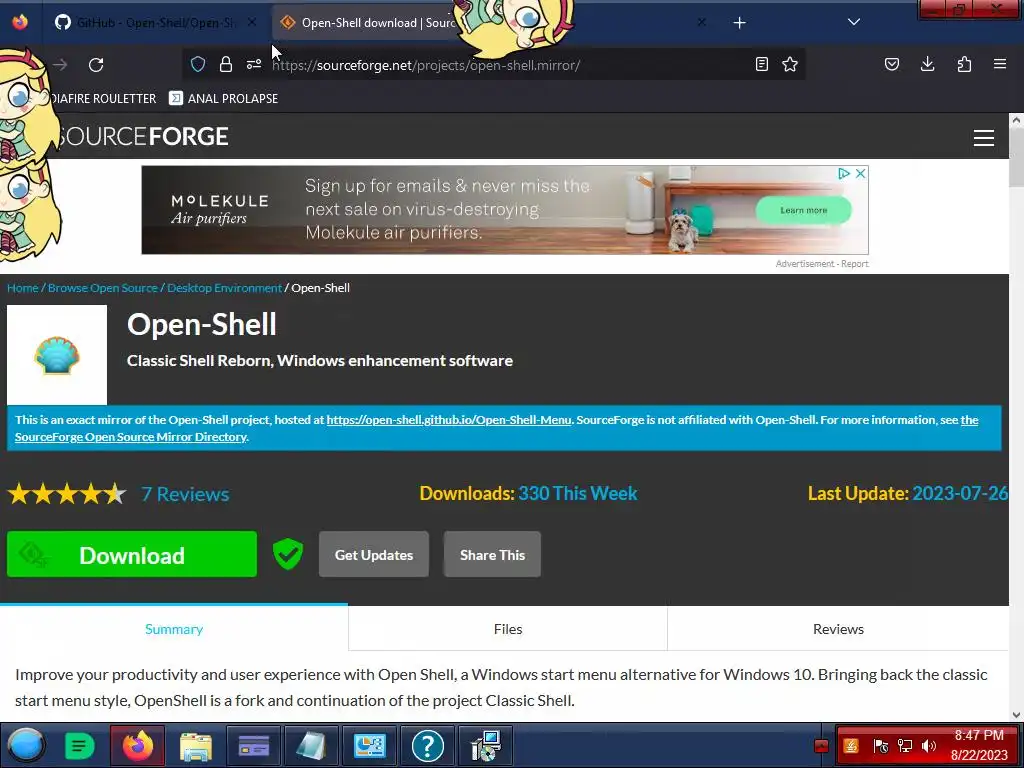Open the help question mark taskbar icon
This screenshot has width=1024, height=768.
tap(428, 746)
